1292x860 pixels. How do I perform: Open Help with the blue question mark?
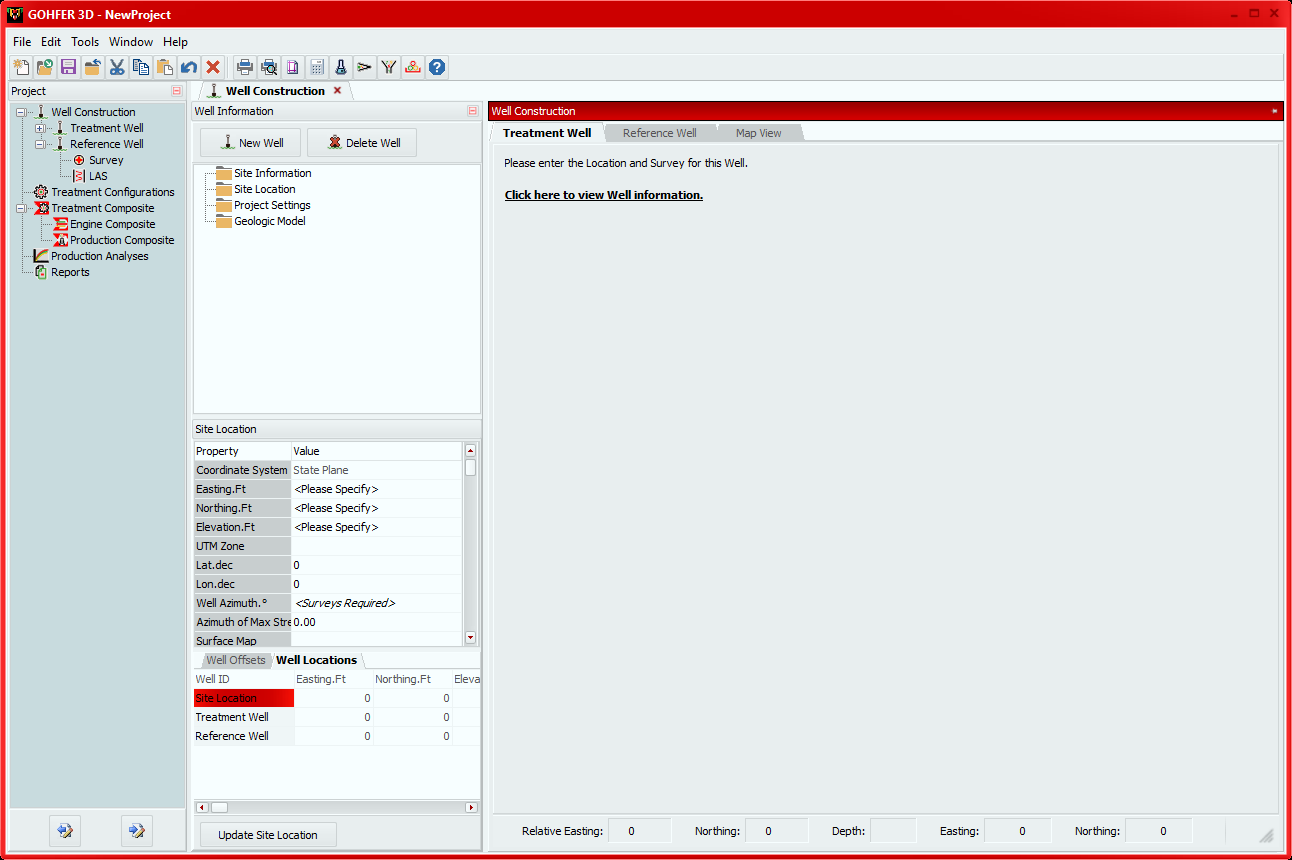click(436, 67)
